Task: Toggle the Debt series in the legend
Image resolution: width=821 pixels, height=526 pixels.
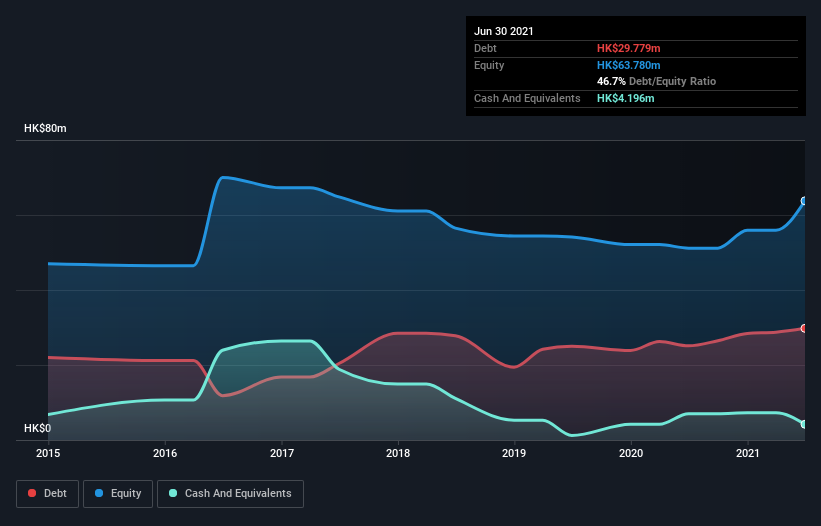Action: [x=47, y=494]
